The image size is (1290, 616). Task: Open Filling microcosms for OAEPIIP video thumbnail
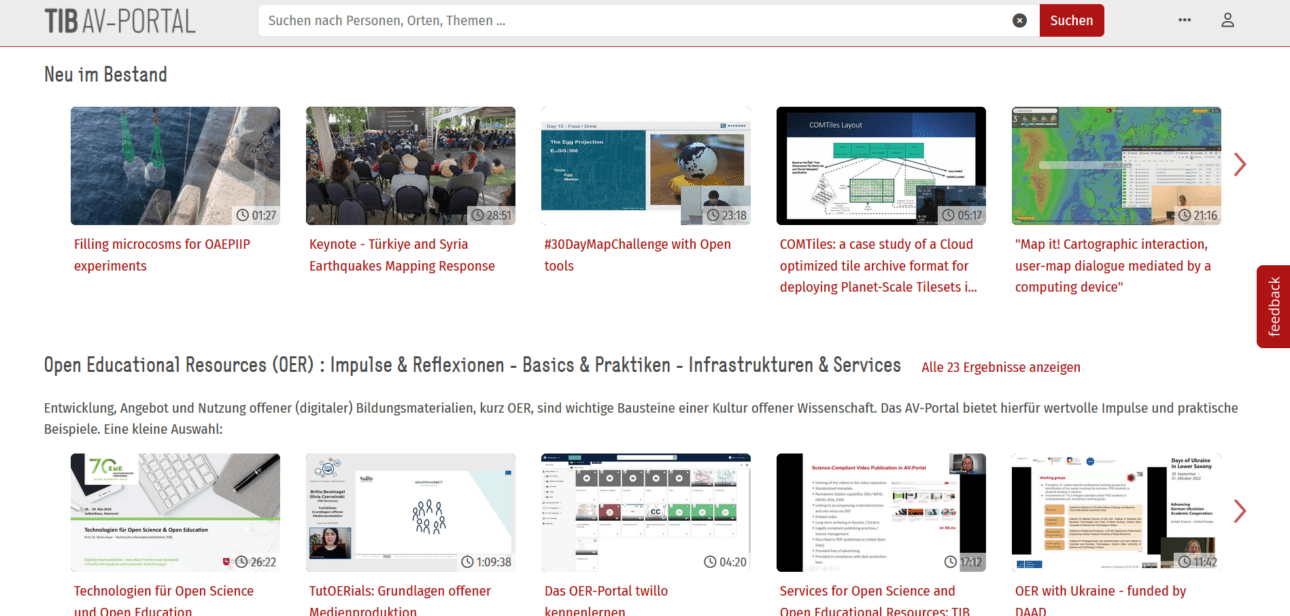point(175,166)
